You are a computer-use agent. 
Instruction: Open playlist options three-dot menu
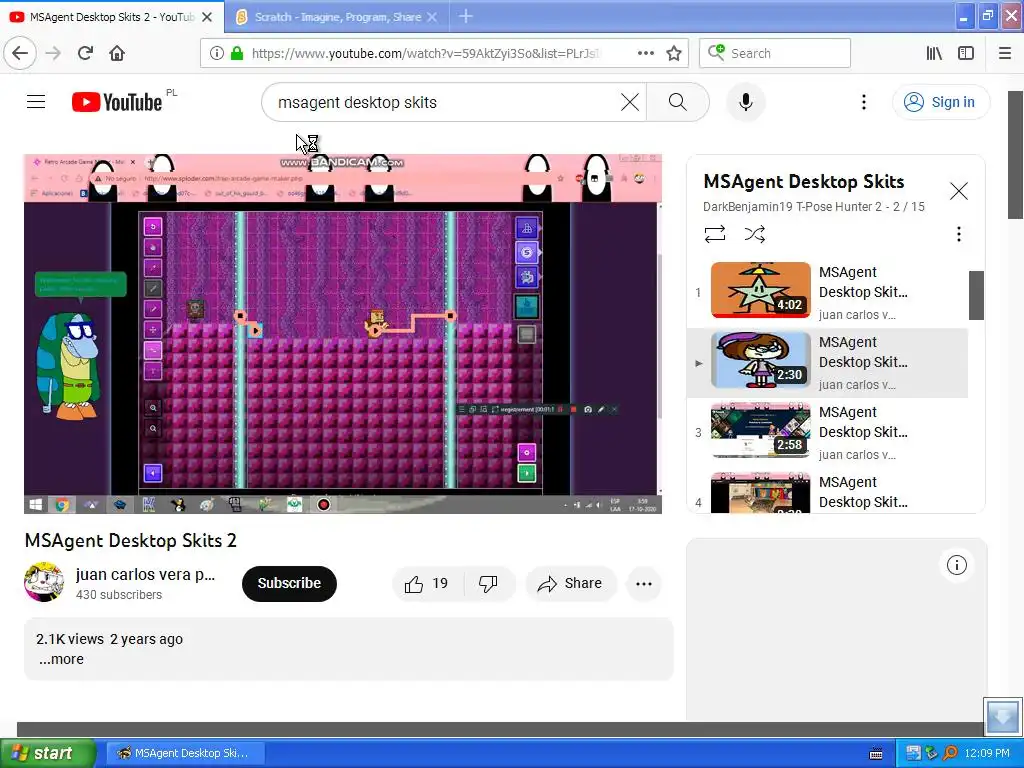pyautogui.click(x=958, y=234)
